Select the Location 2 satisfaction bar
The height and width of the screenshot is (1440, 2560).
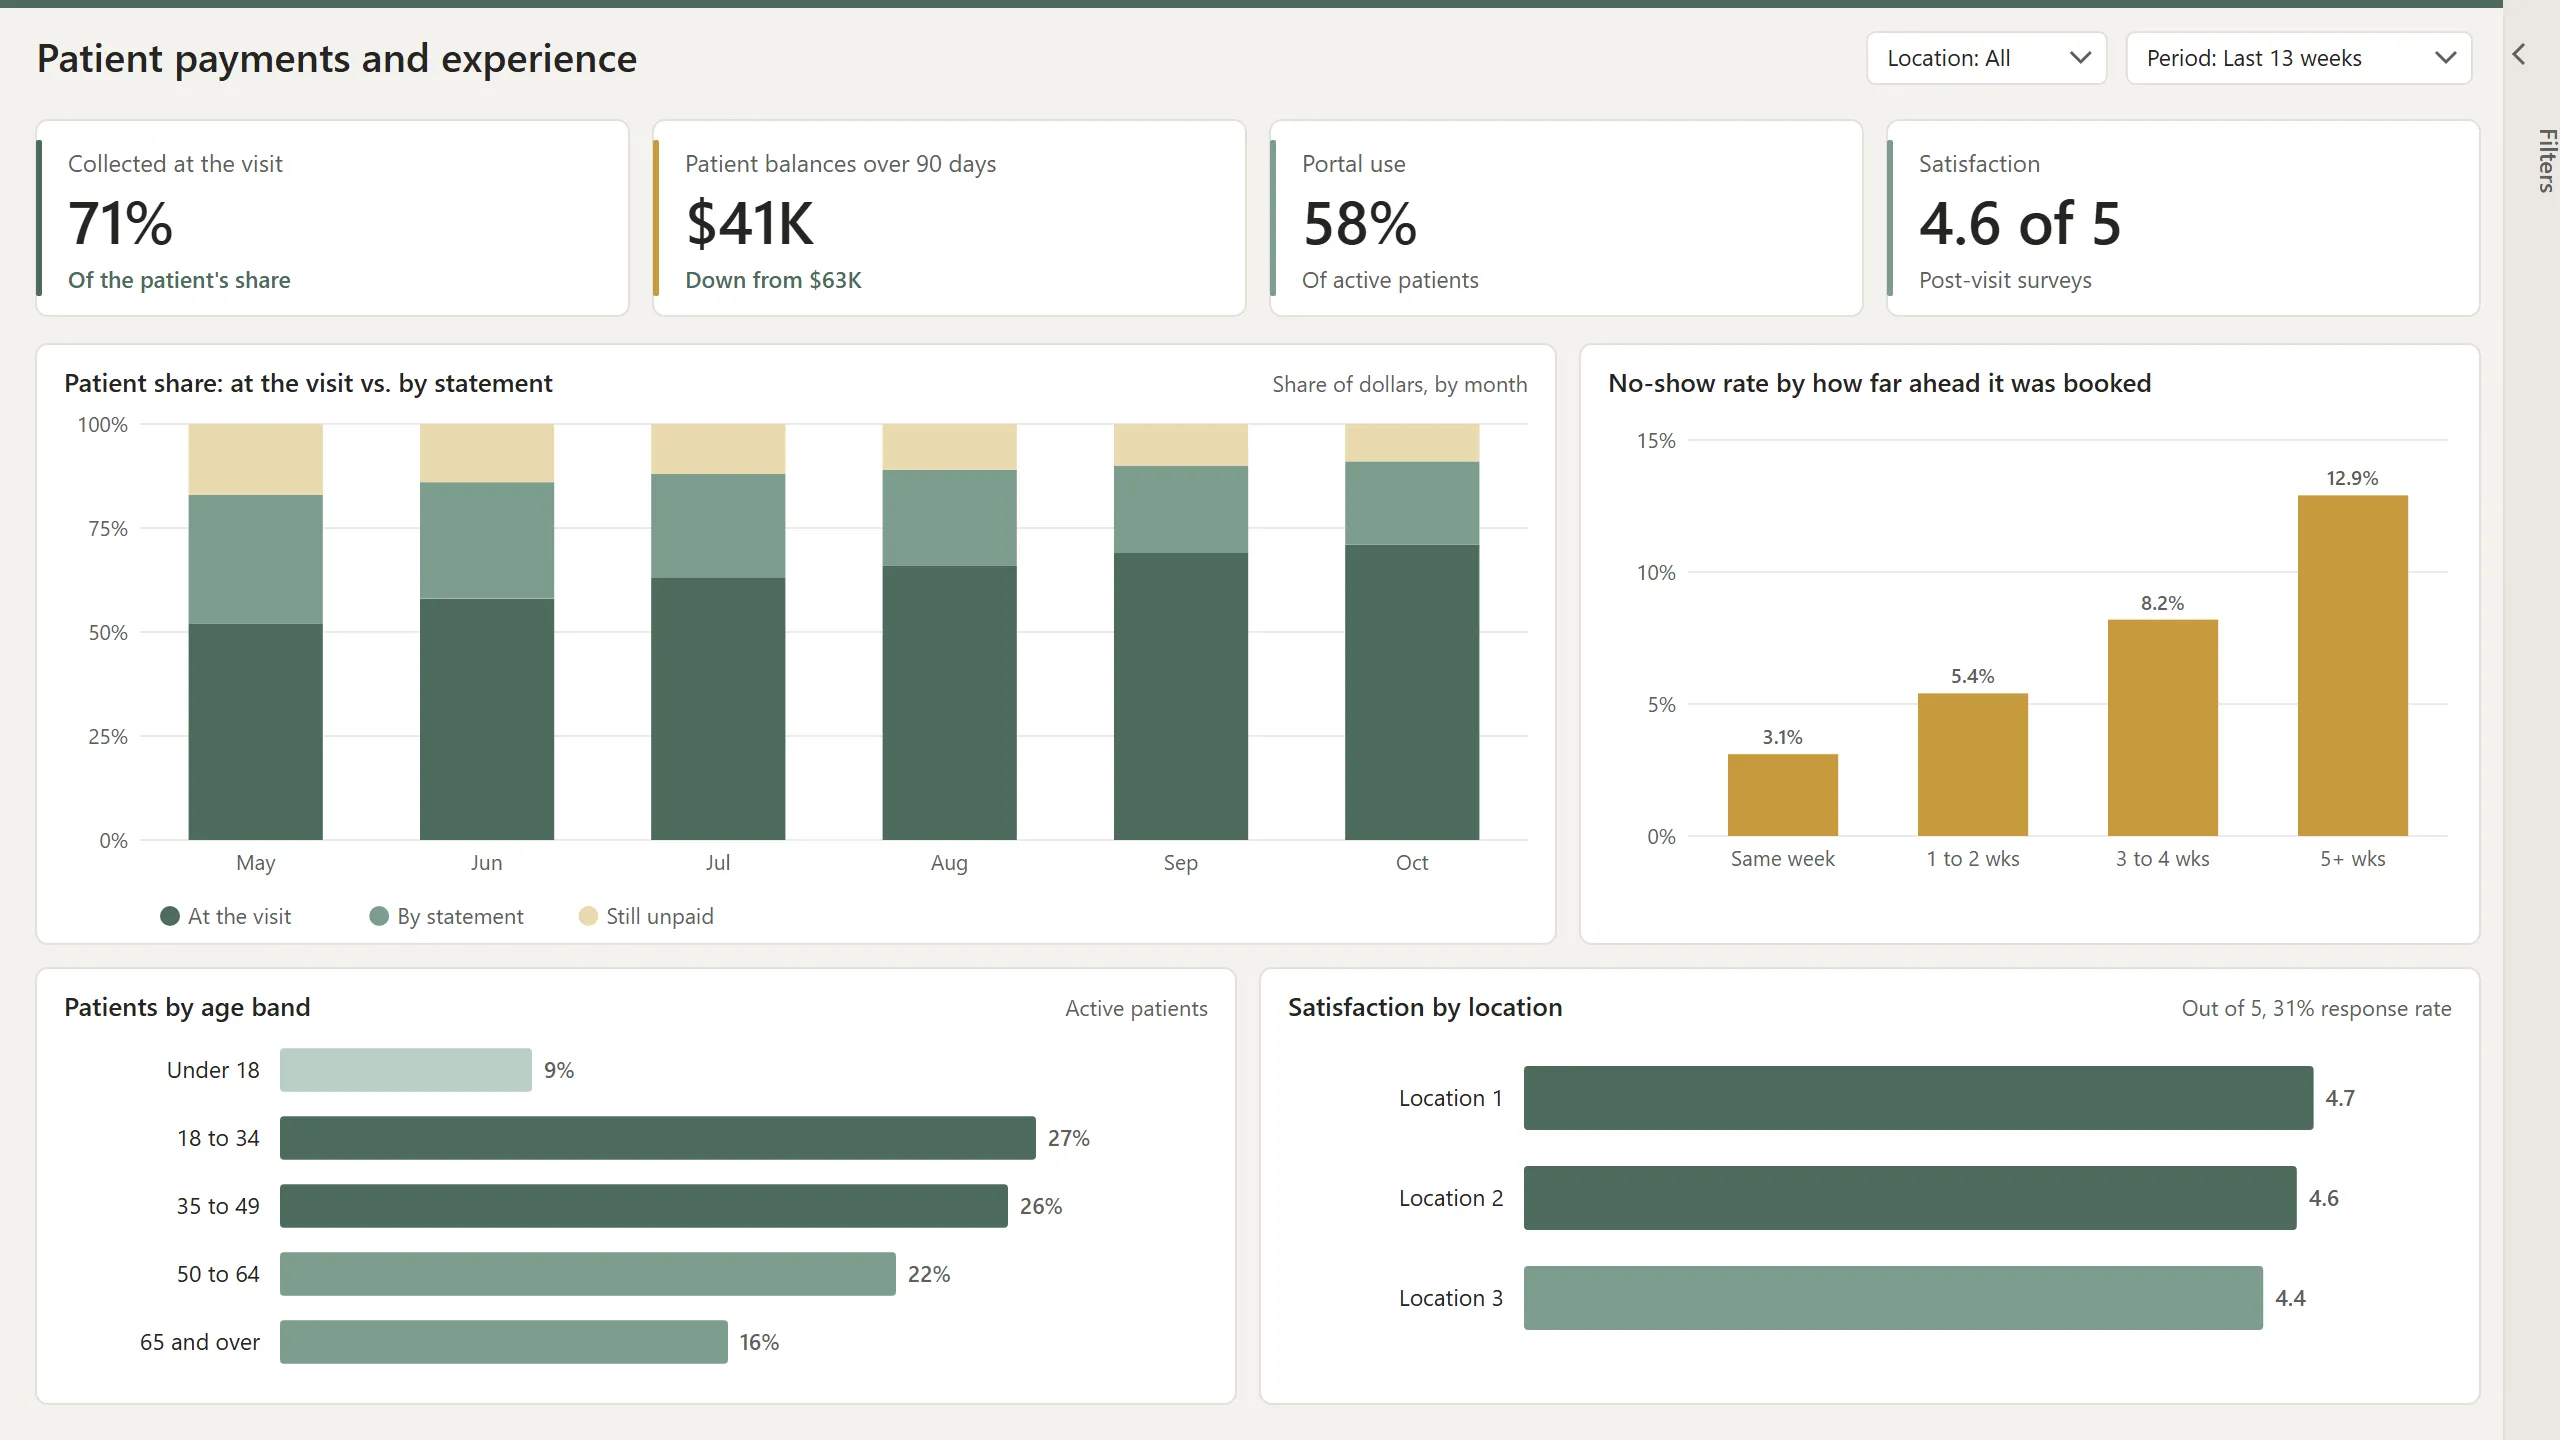[1910, 1198]
